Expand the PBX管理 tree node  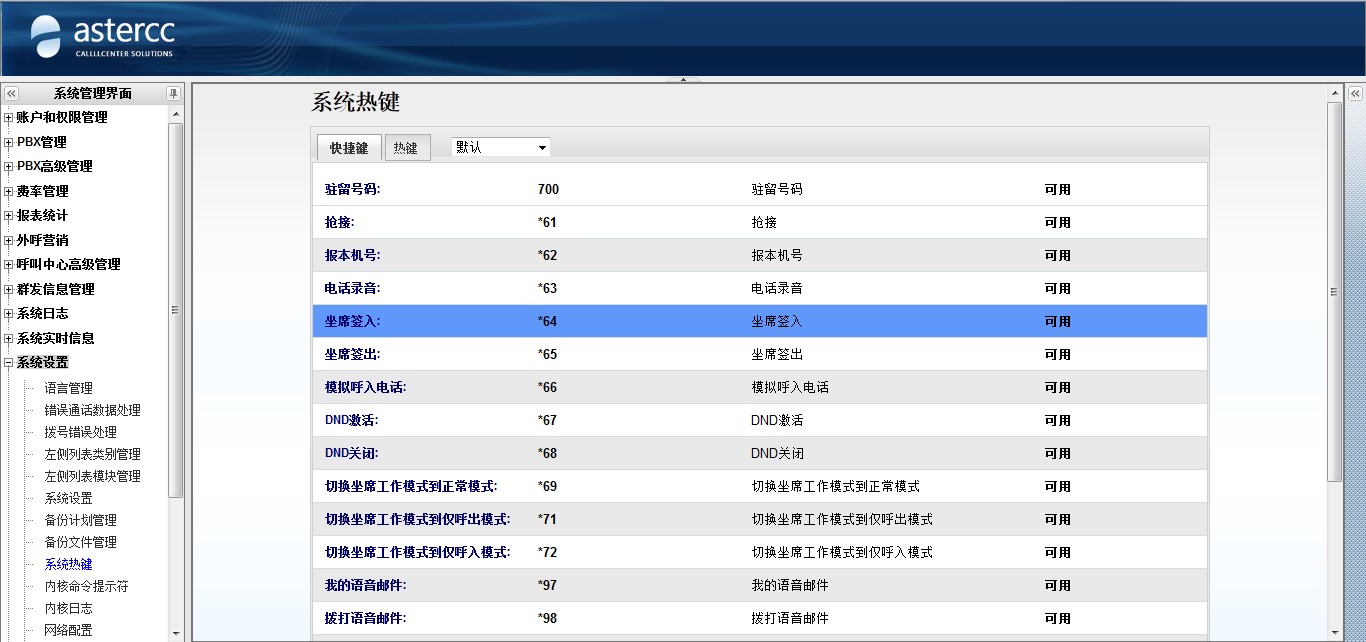(9, 142)
